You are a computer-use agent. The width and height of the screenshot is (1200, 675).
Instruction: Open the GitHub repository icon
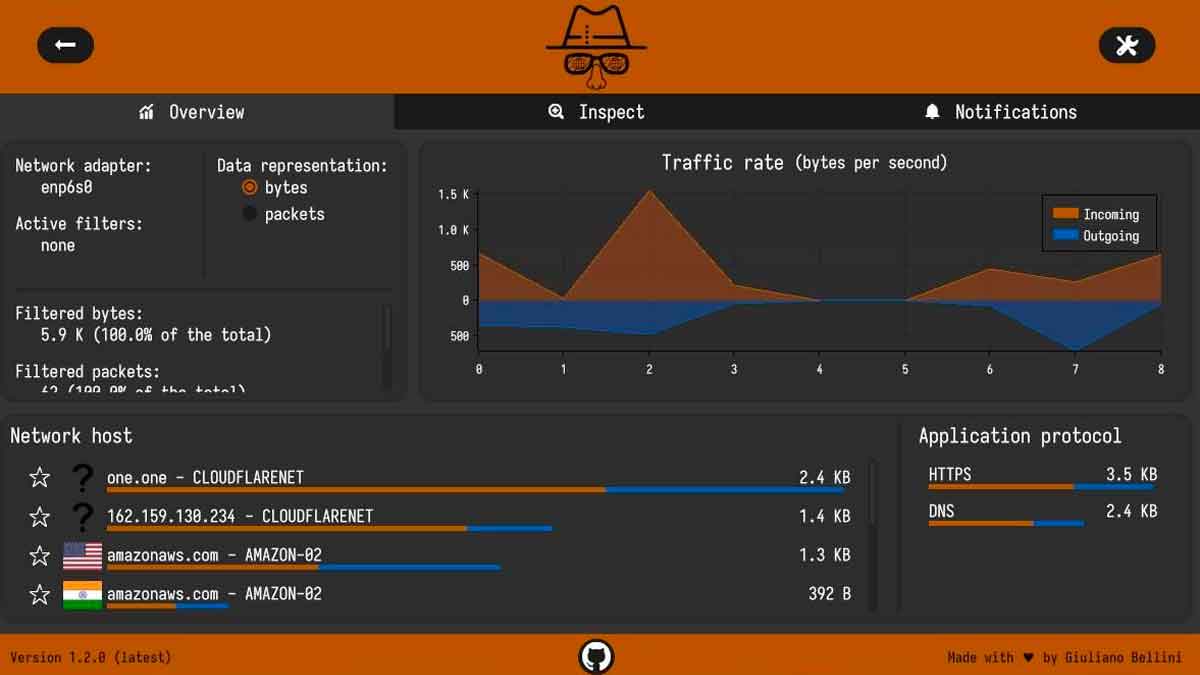(x=597, y=657)
